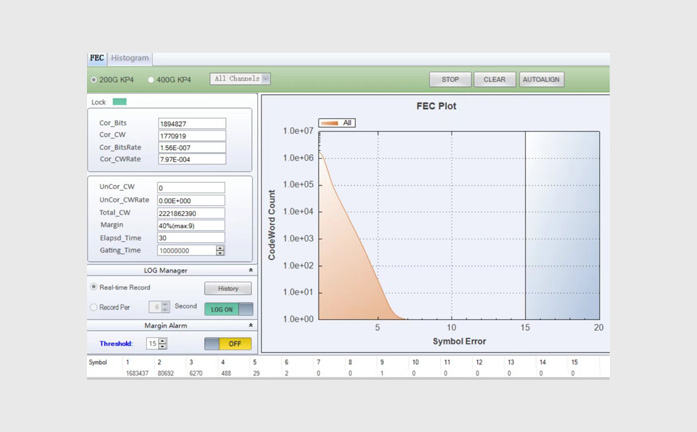Click the symbol 2 count 80692
Image resolution: width=697 pixels, height=432 pixels.
click(x=166, y=373)
